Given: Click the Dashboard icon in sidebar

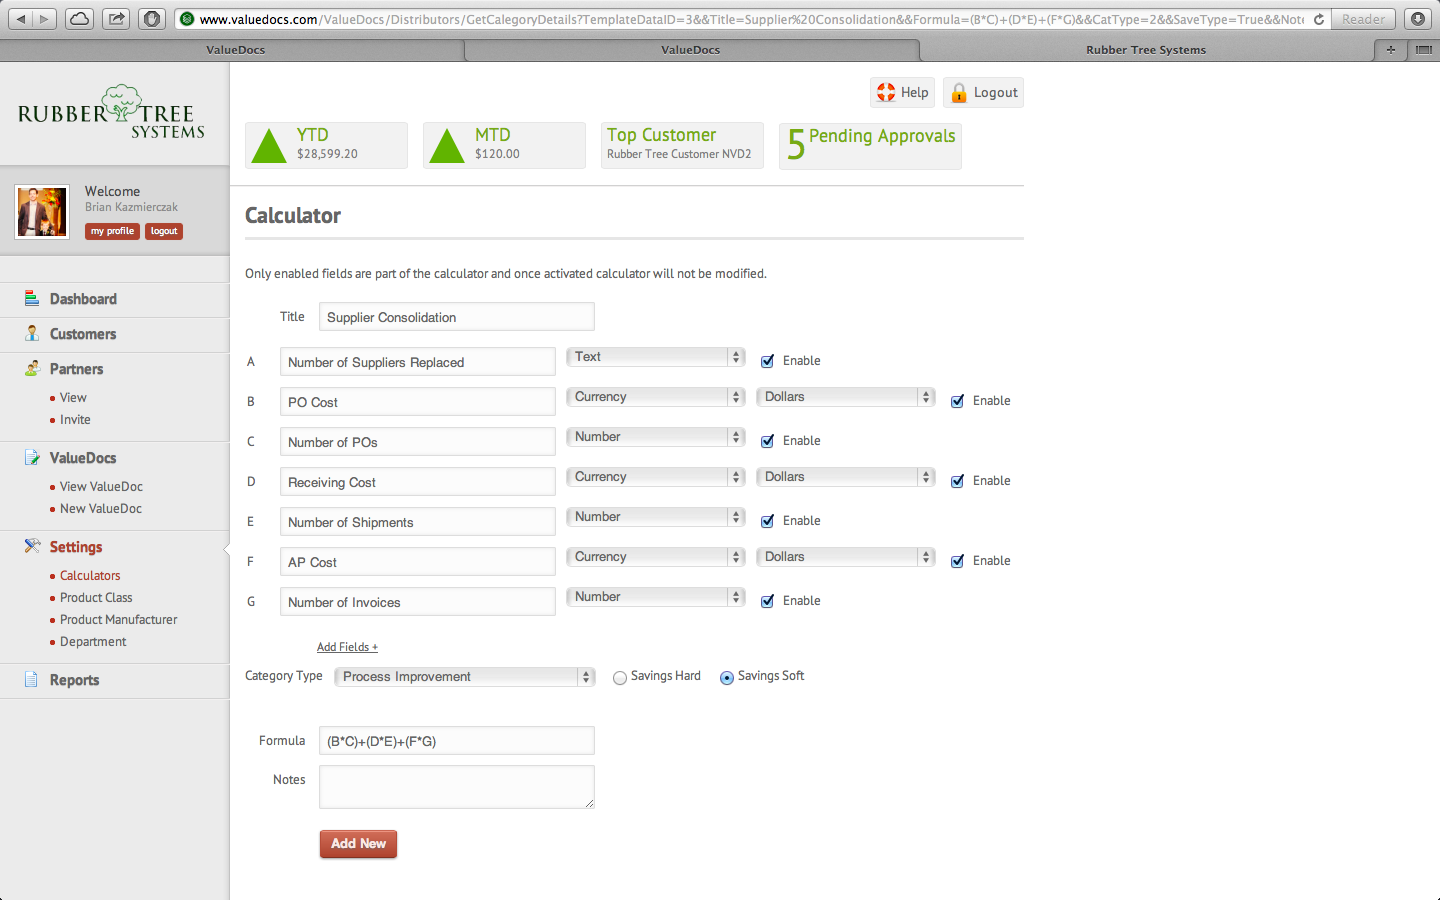Looking at the screenshot, I should pyautogui.click(x=32, y=299).
